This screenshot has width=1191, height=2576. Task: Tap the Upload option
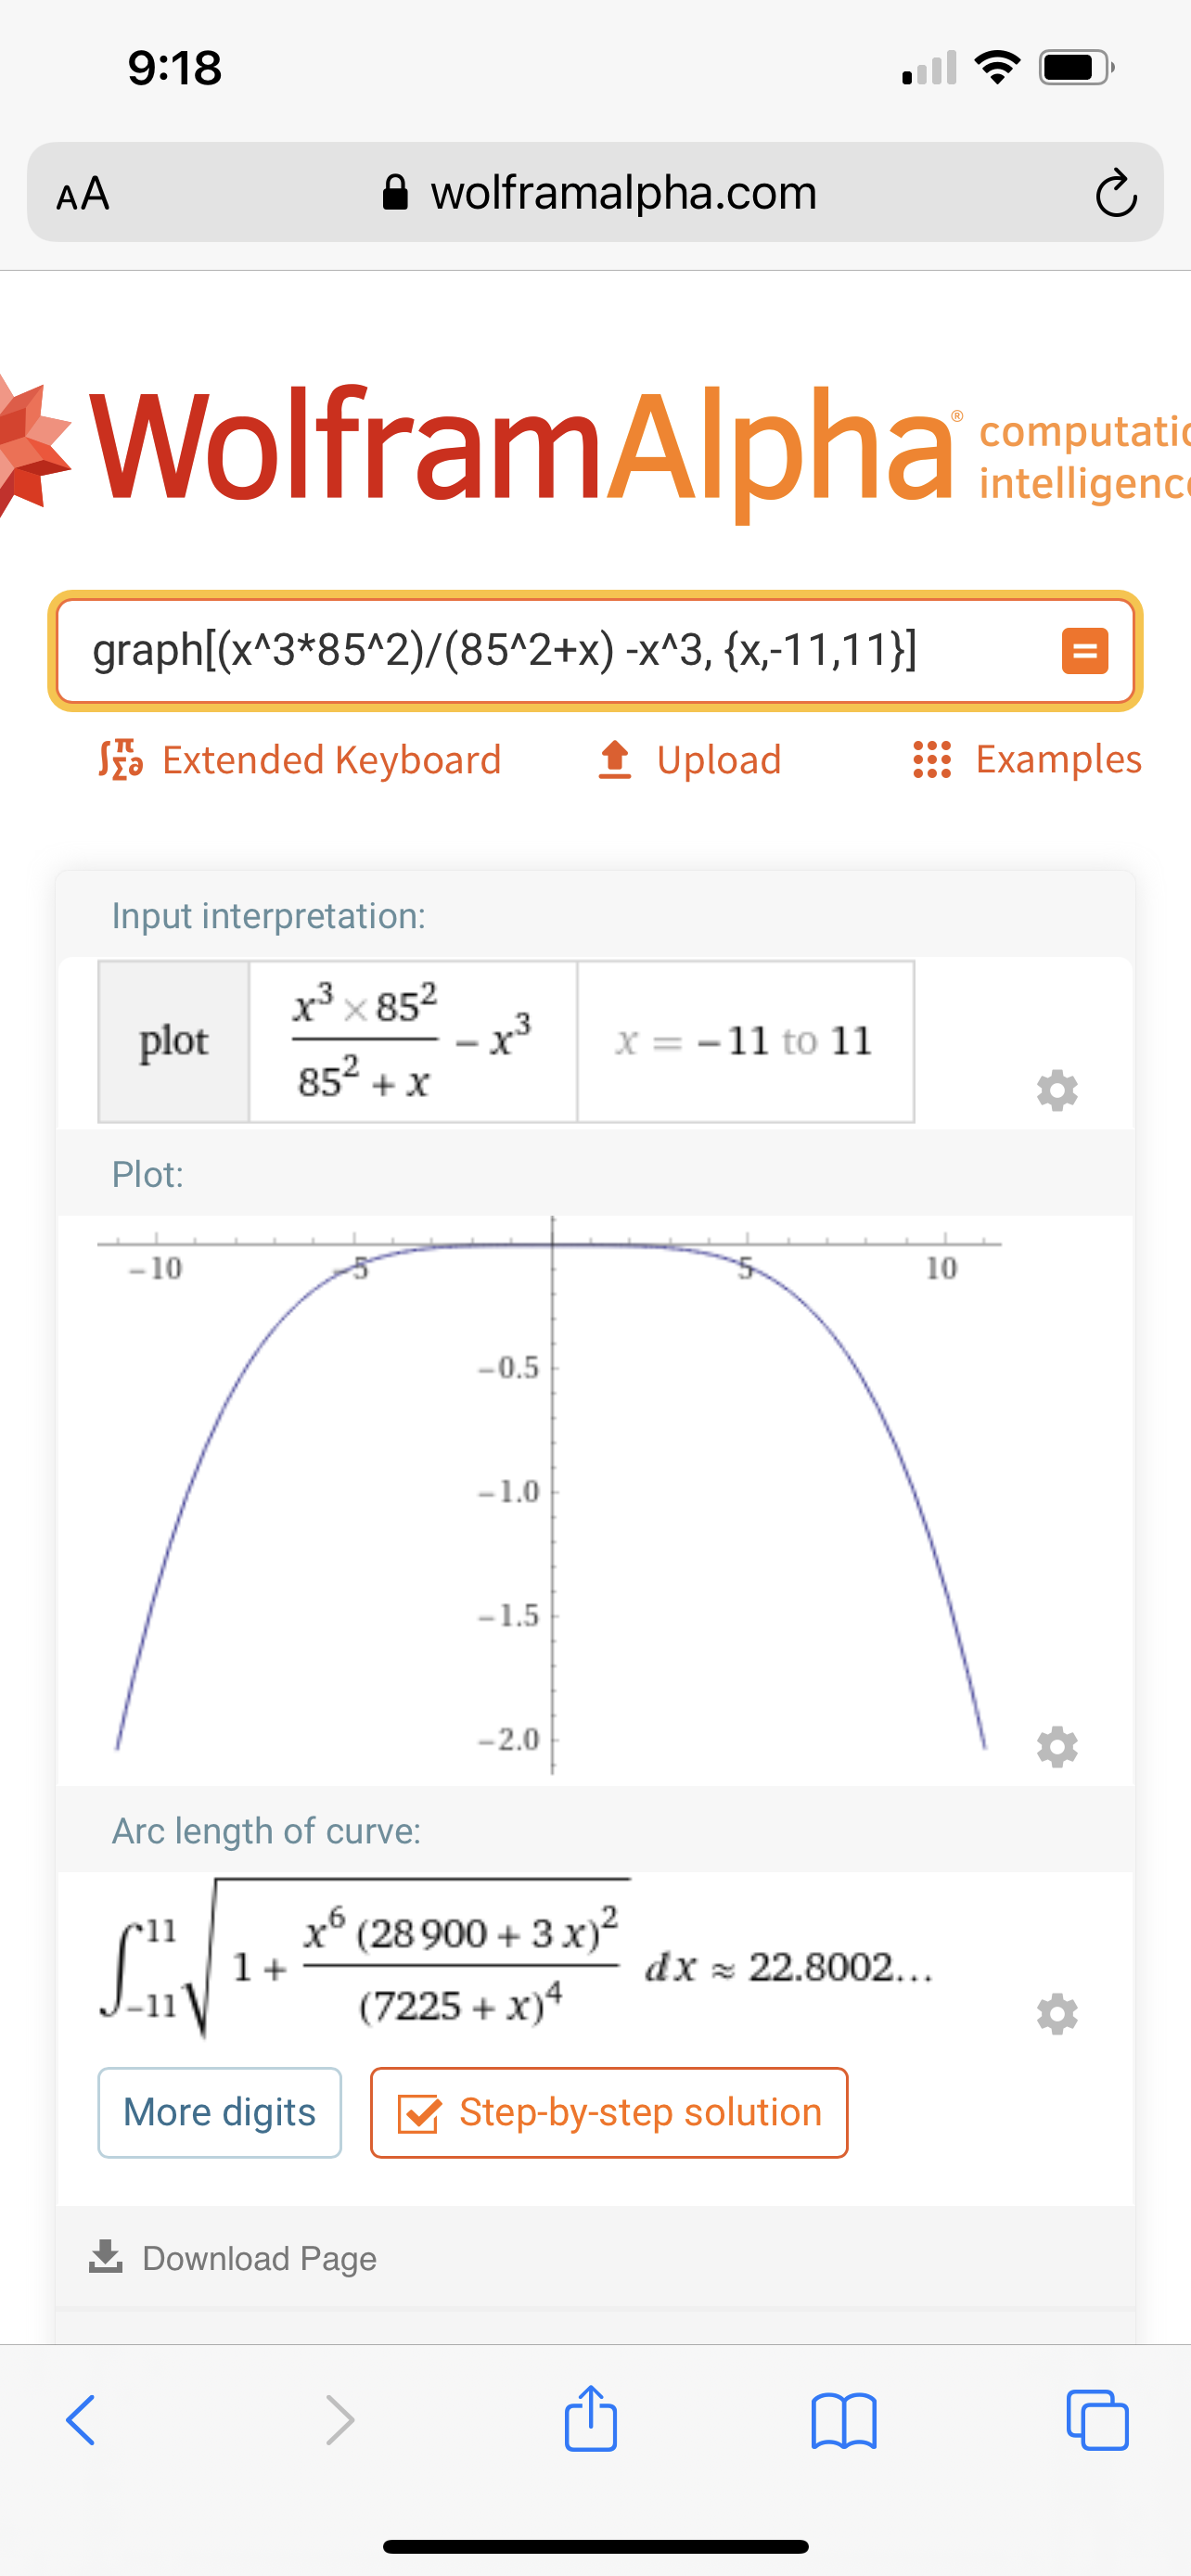[x=690, y=760]
